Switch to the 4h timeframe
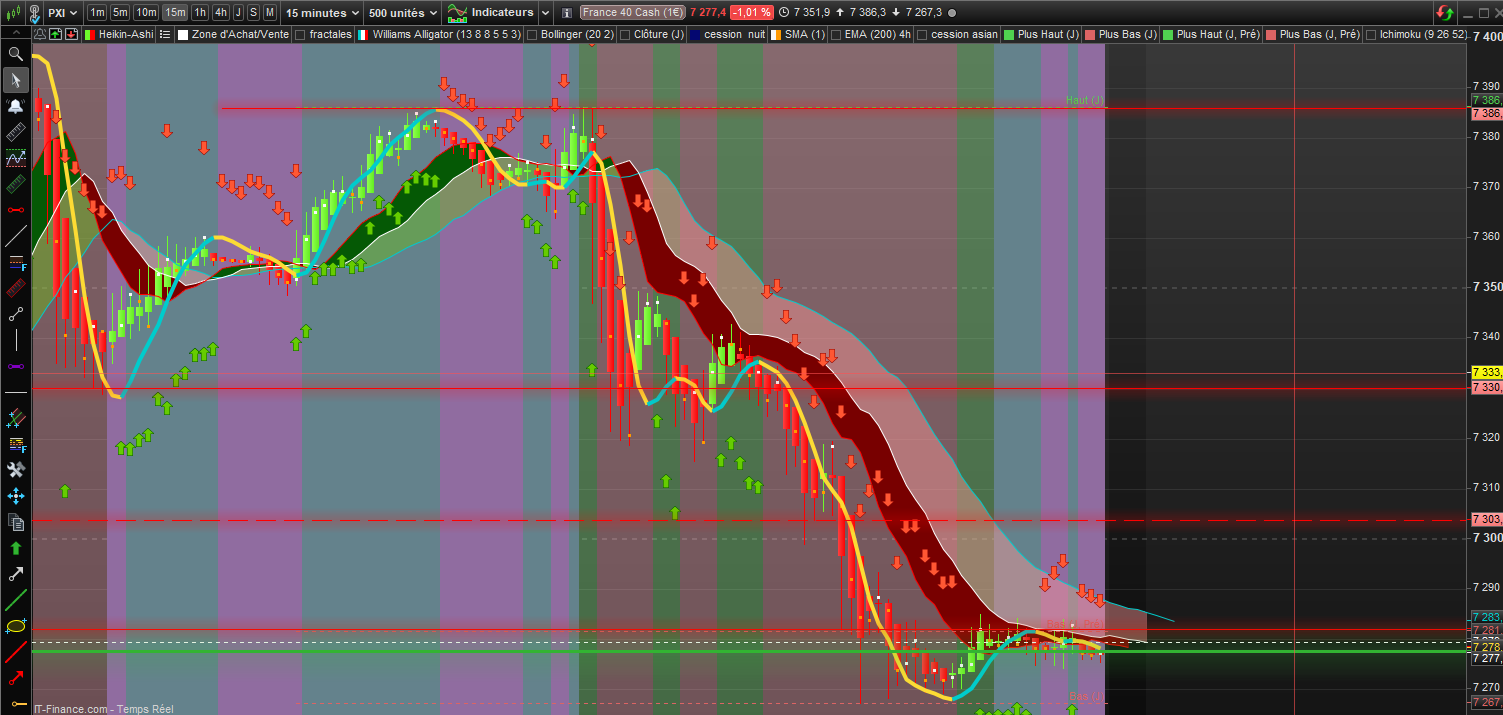The height and width of the screenshot is (715, 1503). pos(220,13)
